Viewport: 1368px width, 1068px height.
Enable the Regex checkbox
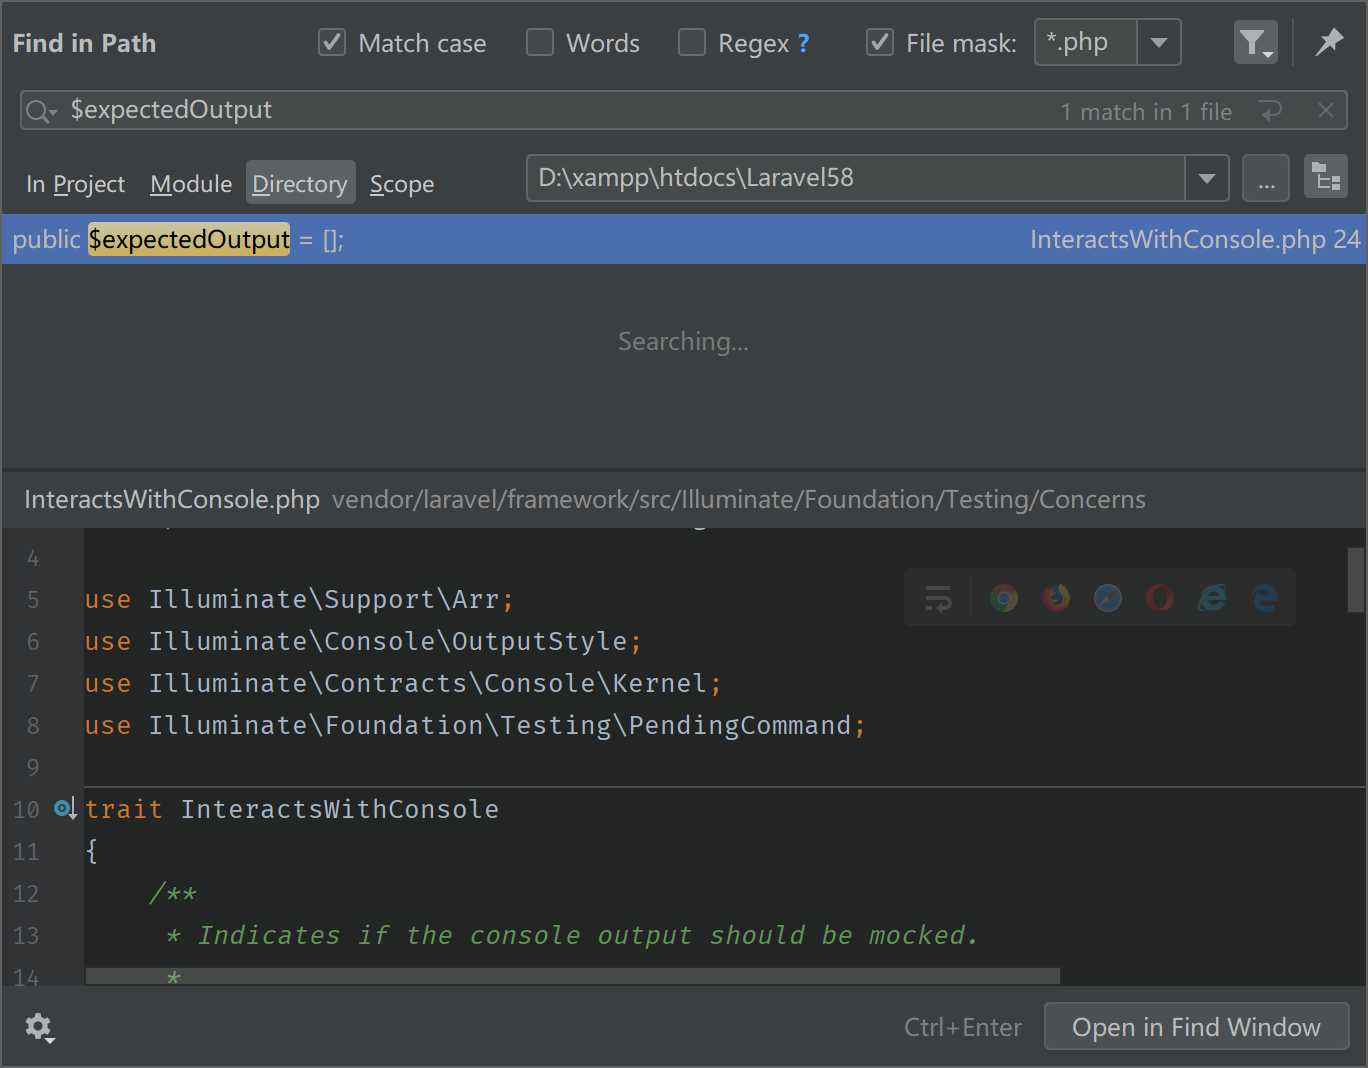click(692, 43)
